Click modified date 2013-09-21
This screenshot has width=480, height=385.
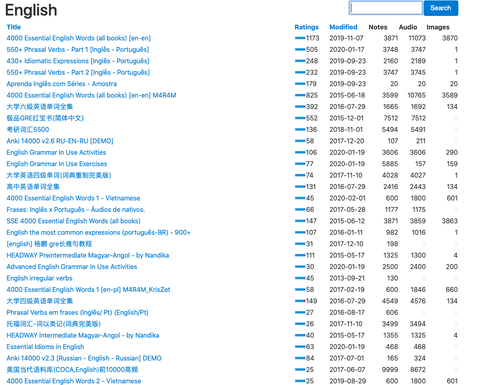pos(347,278)
